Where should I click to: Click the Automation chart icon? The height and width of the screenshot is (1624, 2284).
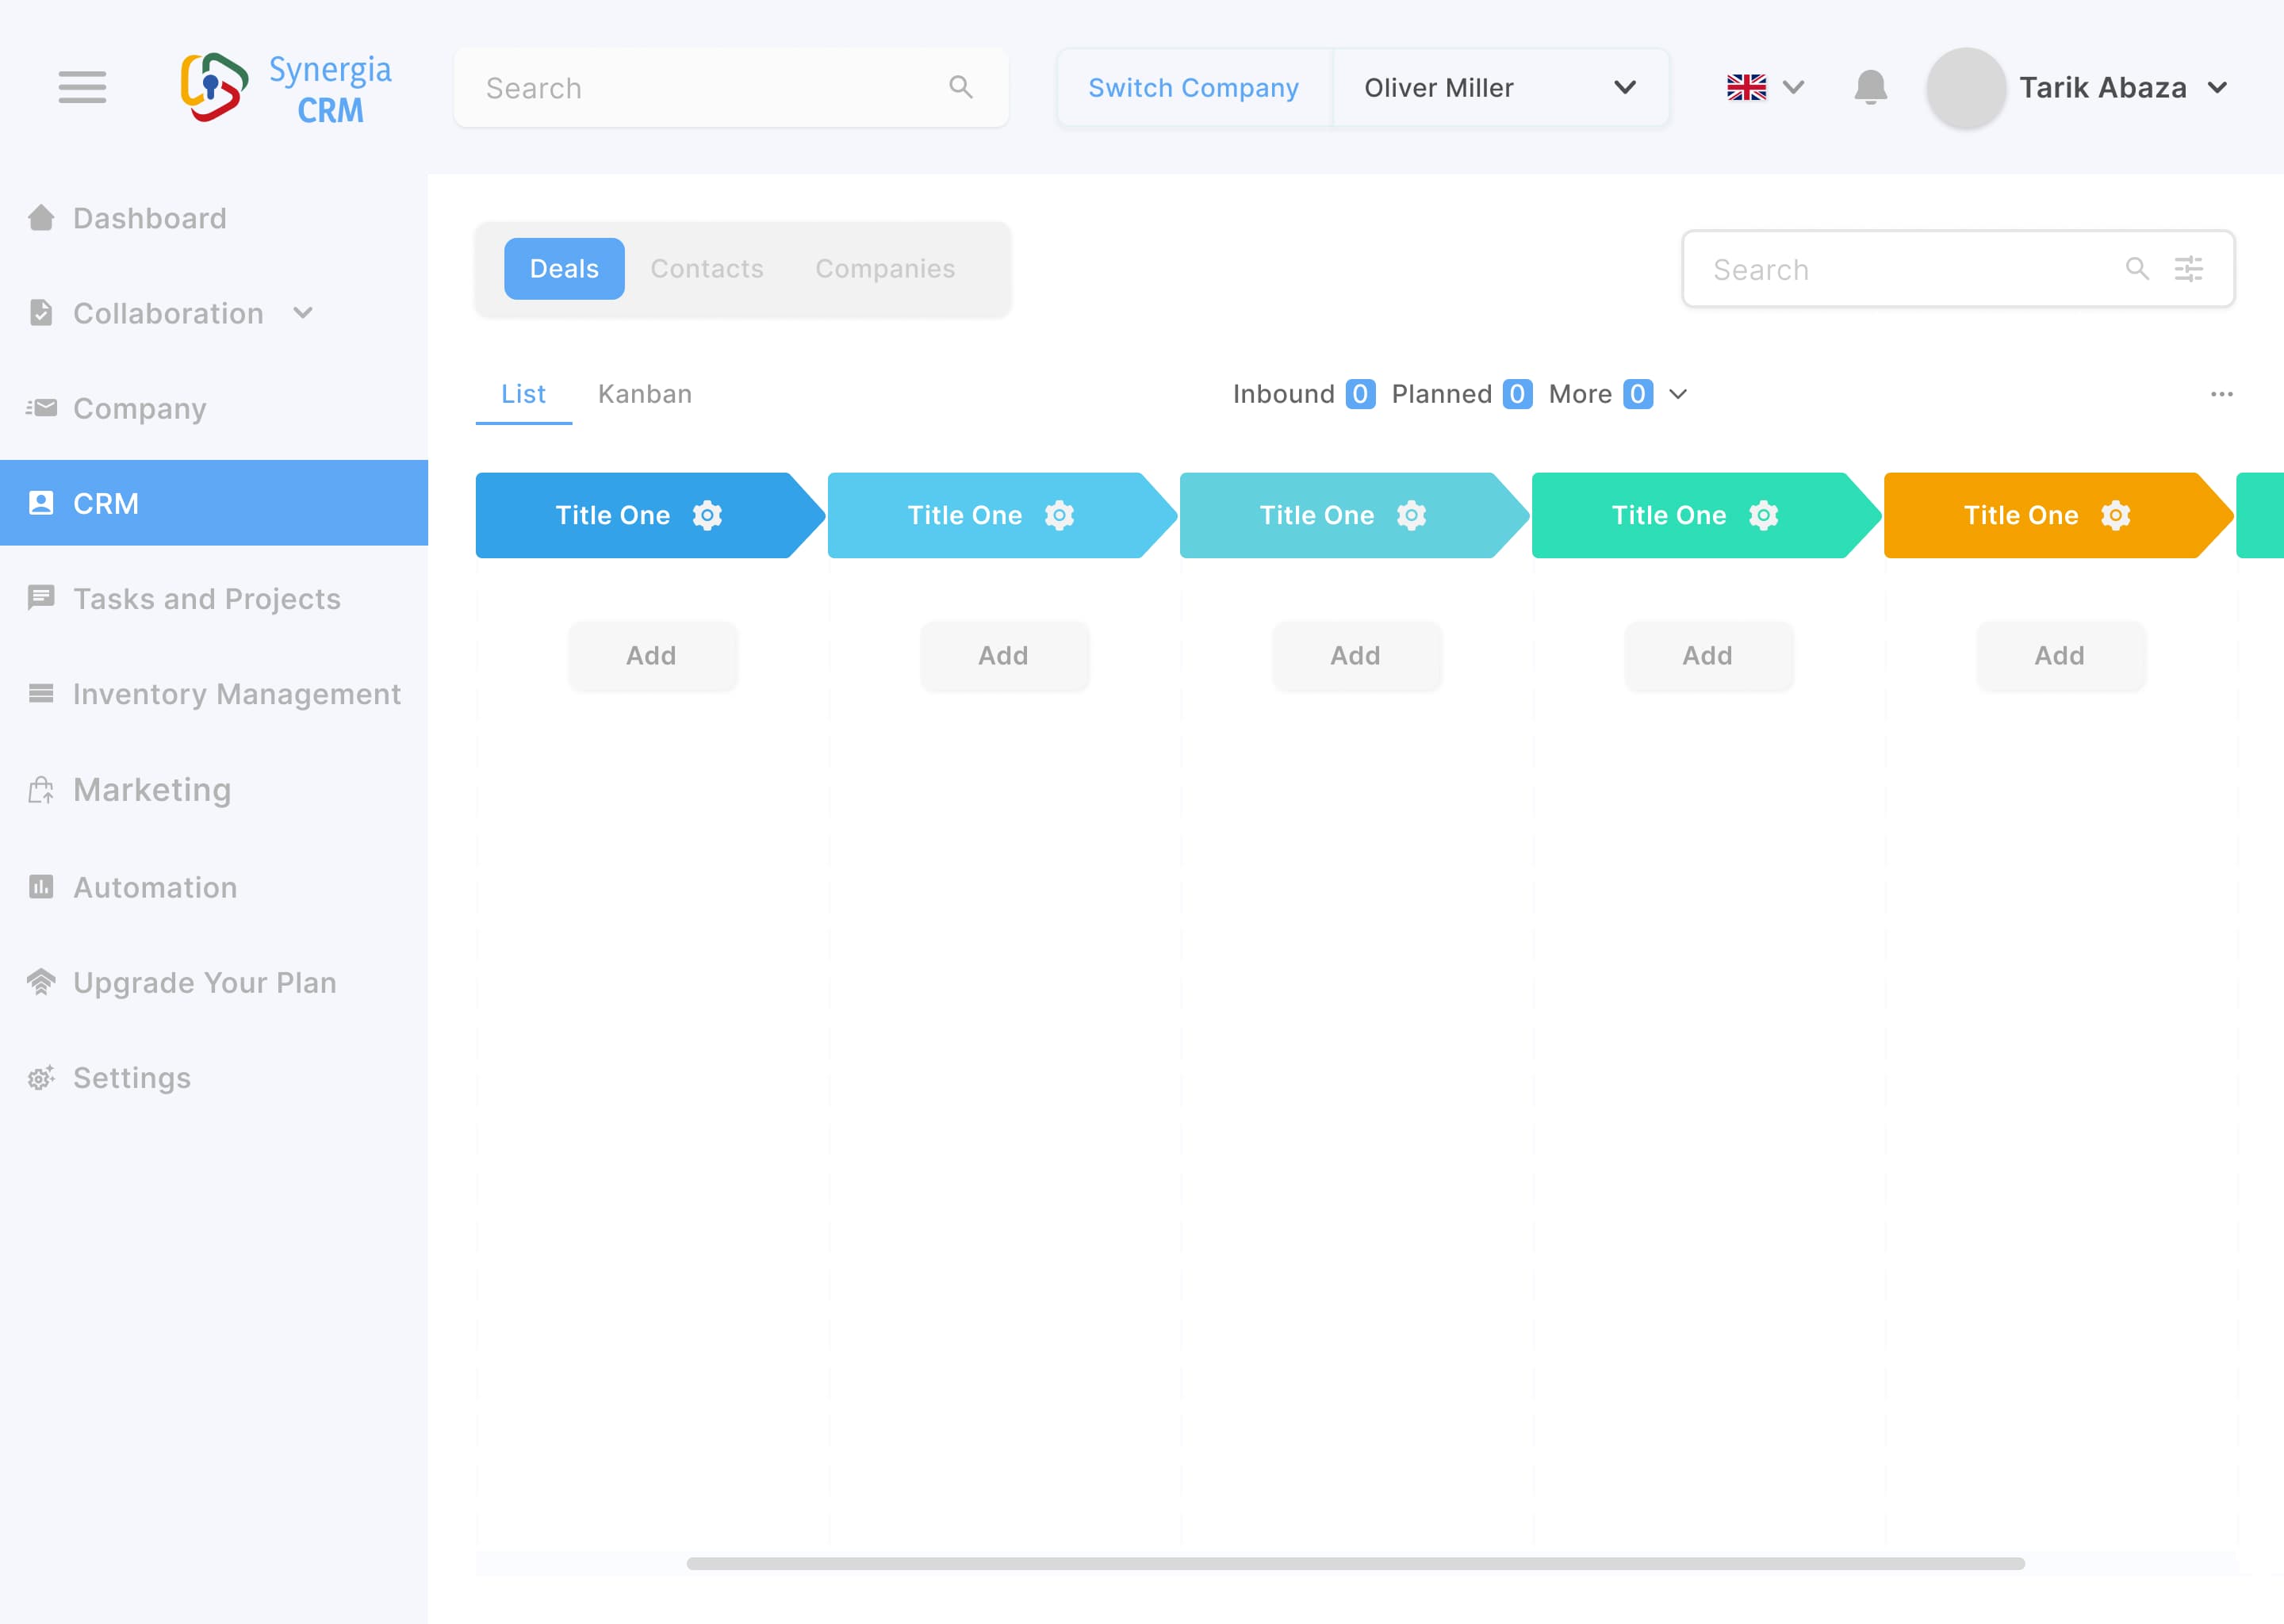click(x=41, y=887)
